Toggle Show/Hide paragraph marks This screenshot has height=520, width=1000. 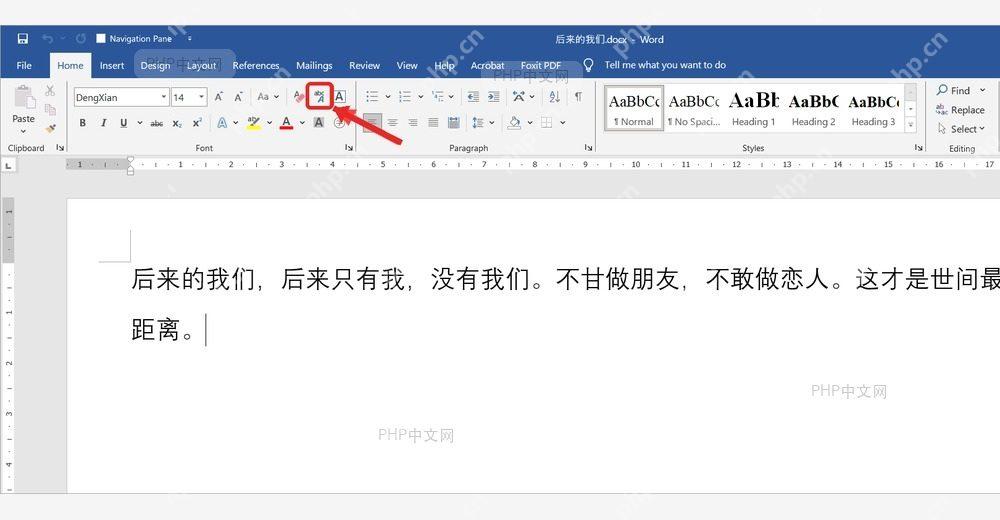click(x=578, y=97)
